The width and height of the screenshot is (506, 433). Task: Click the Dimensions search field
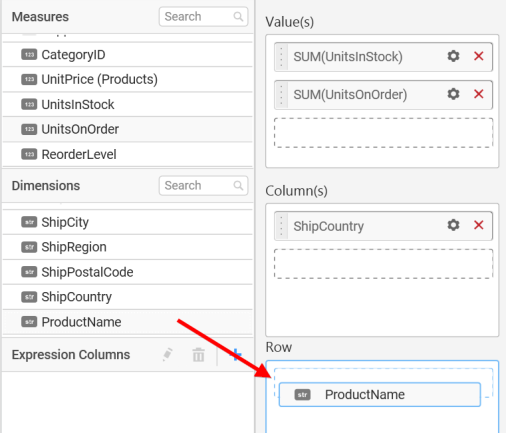coord(203,185)
